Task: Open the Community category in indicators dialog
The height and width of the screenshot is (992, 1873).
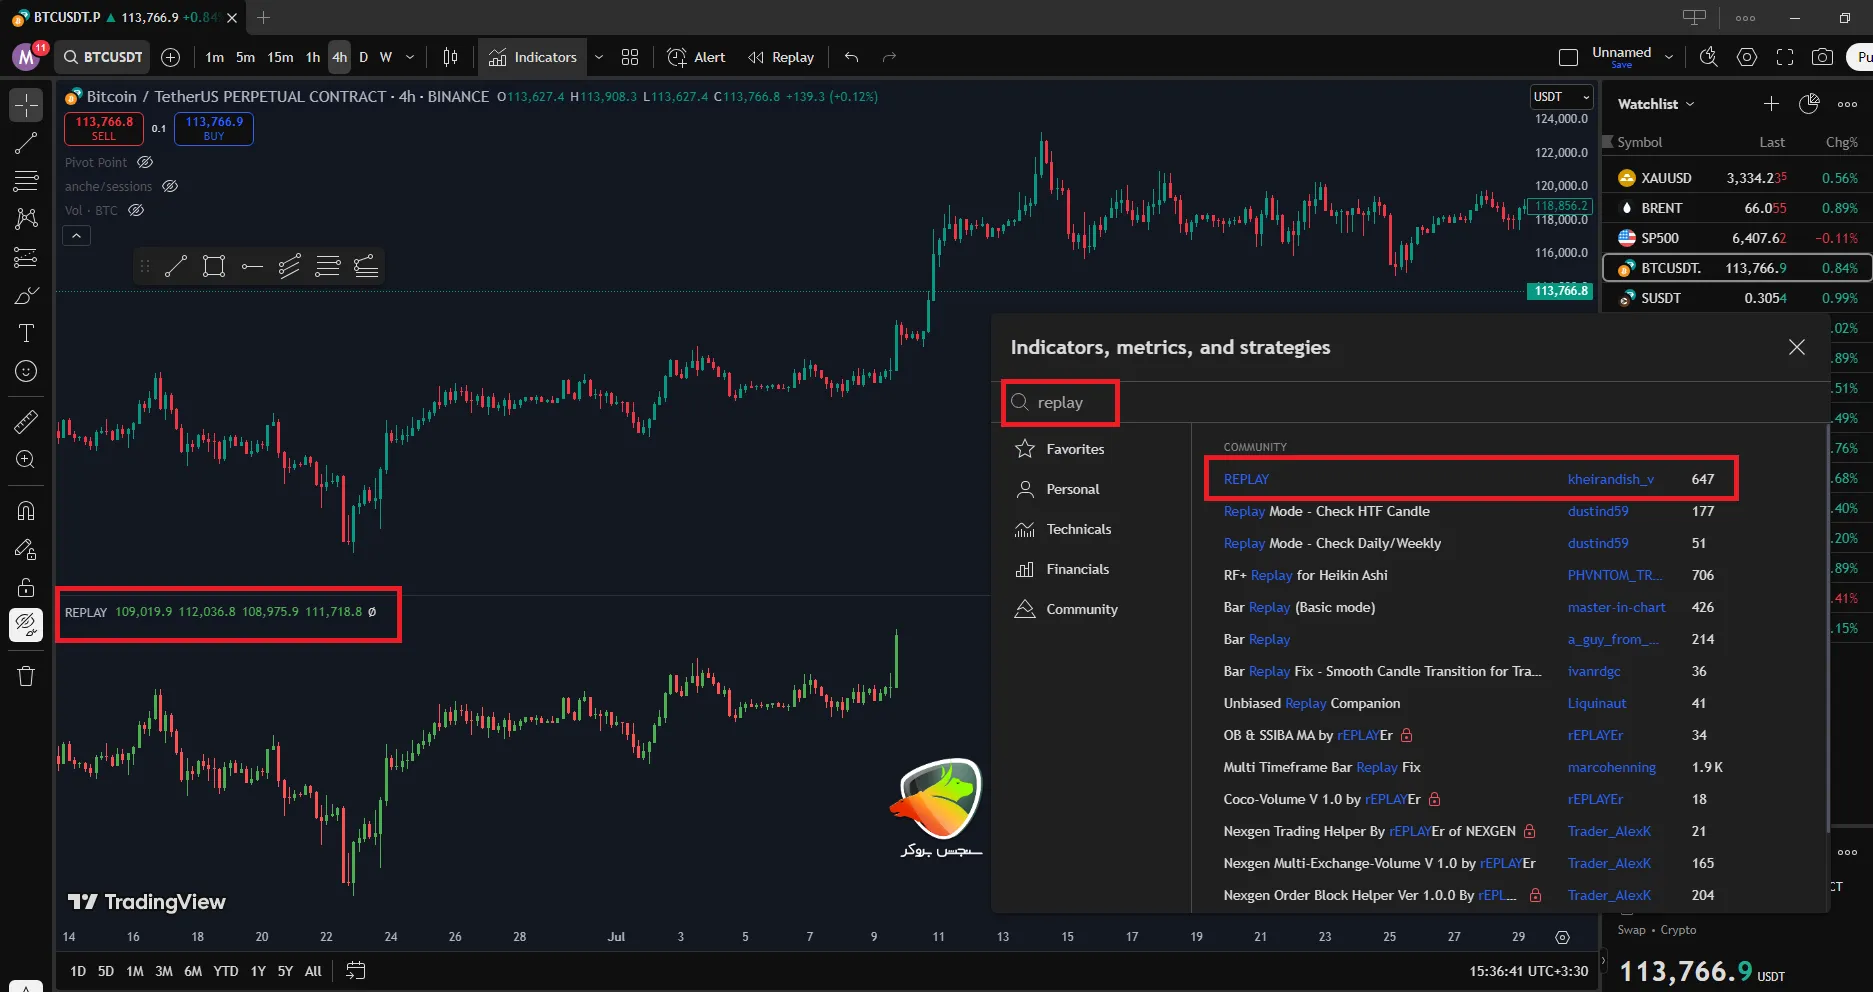Action: click(1081, 609)
